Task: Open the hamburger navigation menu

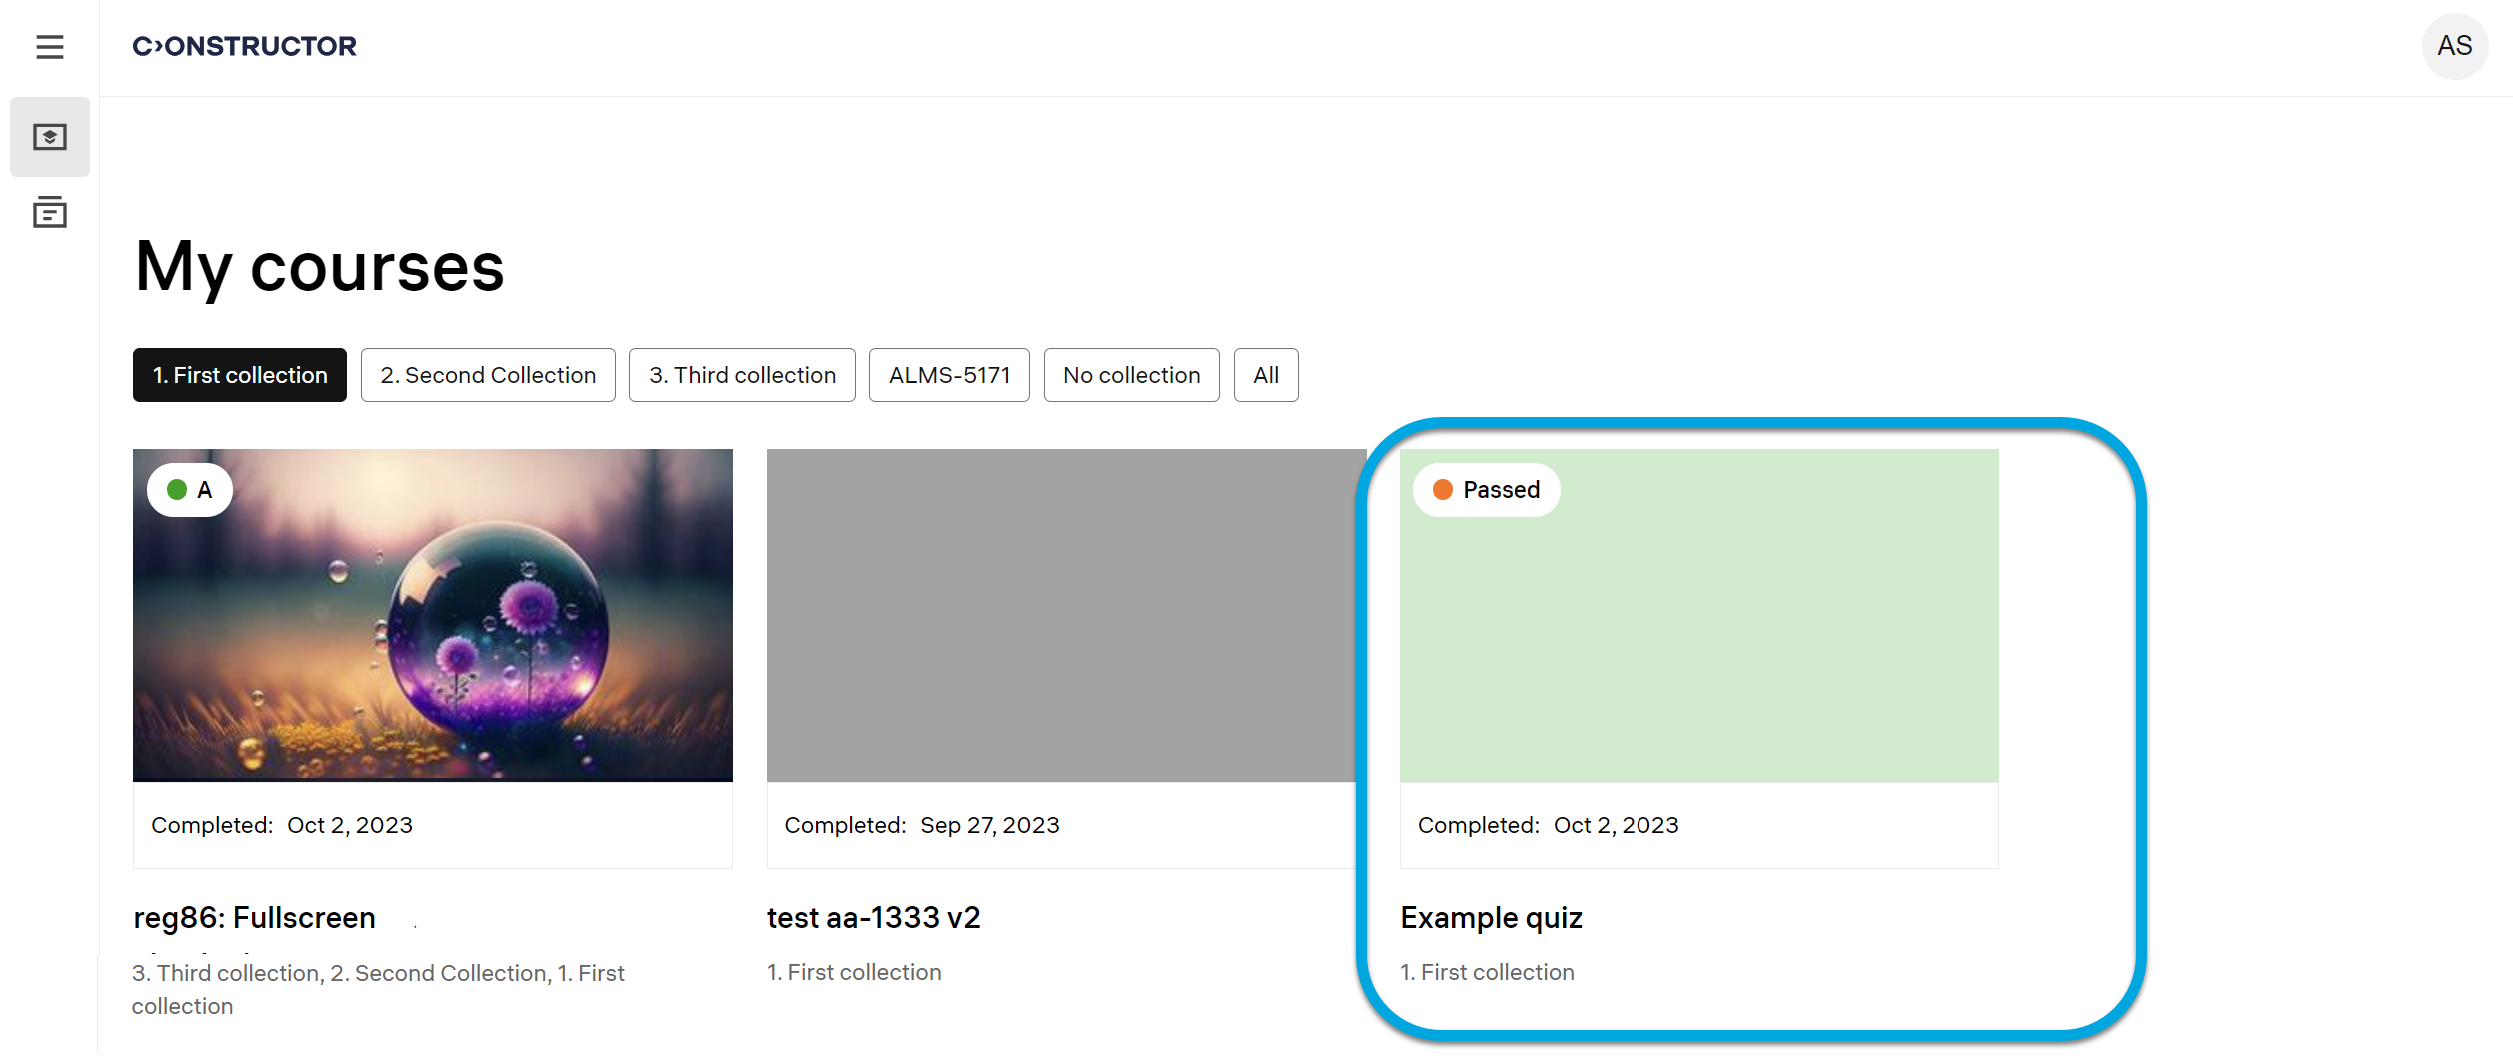Action: pos(49,47)
